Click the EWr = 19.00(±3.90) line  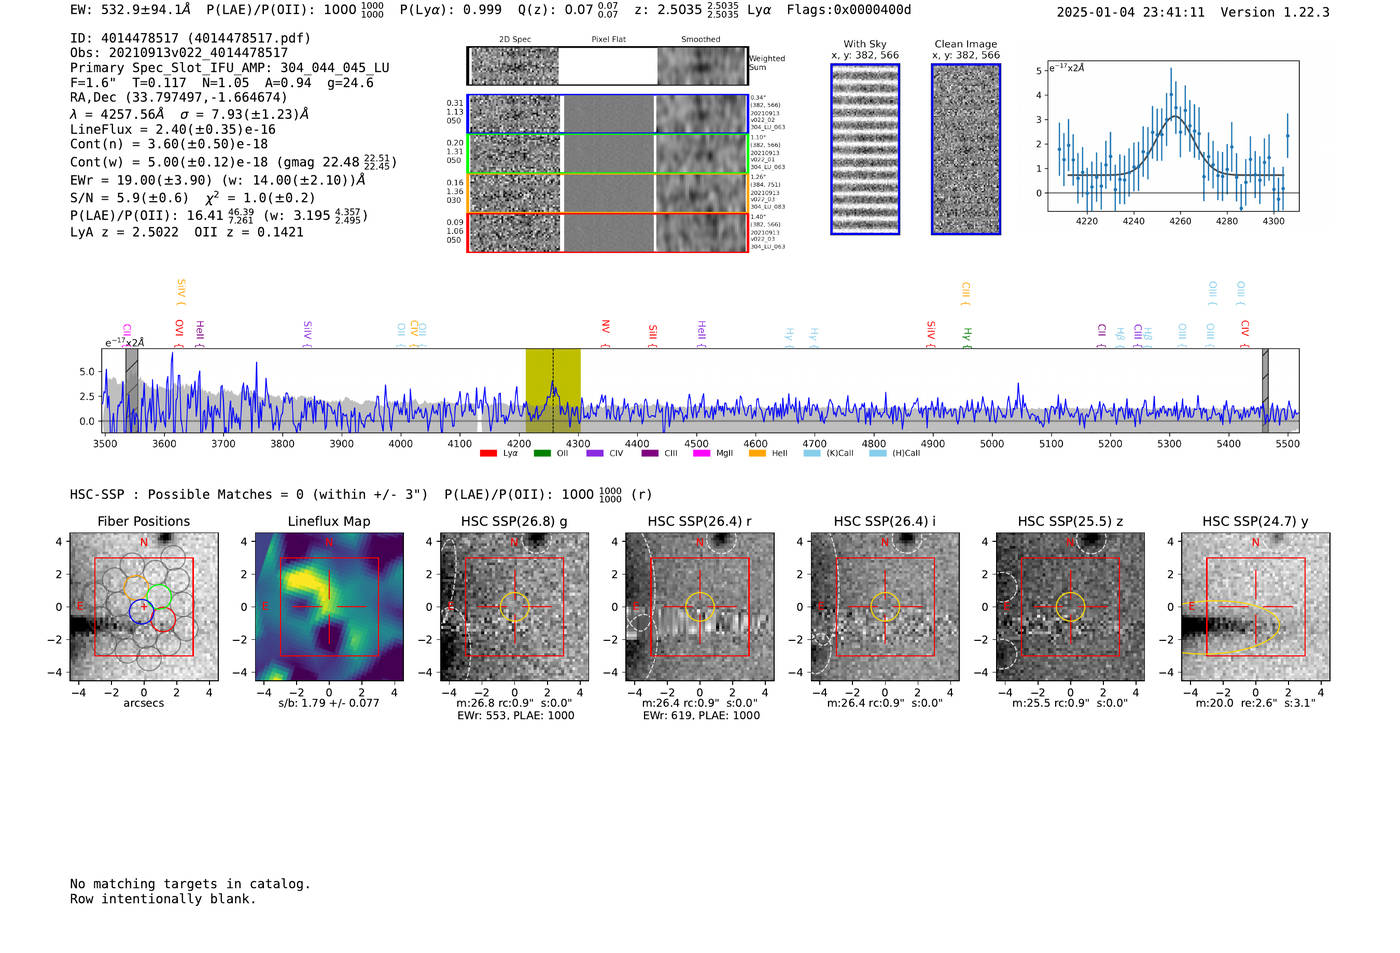tap(217, 181)
